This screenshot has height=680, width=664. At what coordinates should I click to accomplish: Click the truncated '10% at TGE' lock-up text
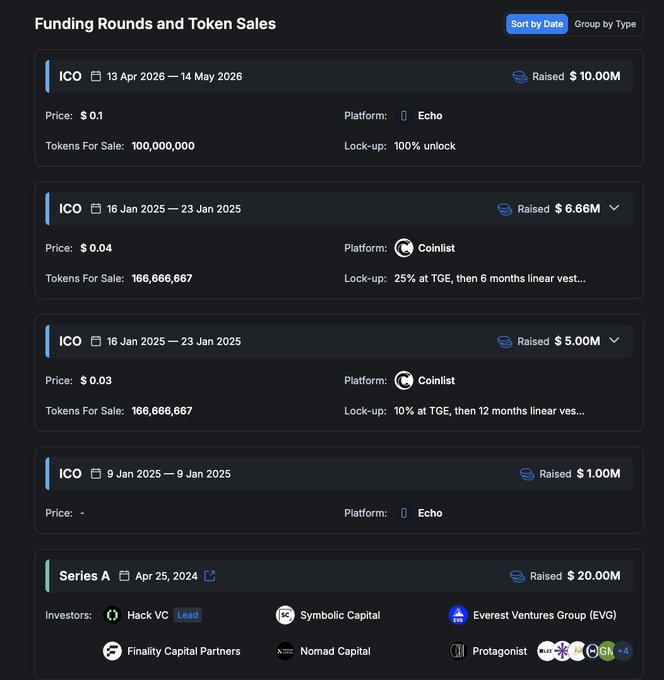(x=489, y=411)
